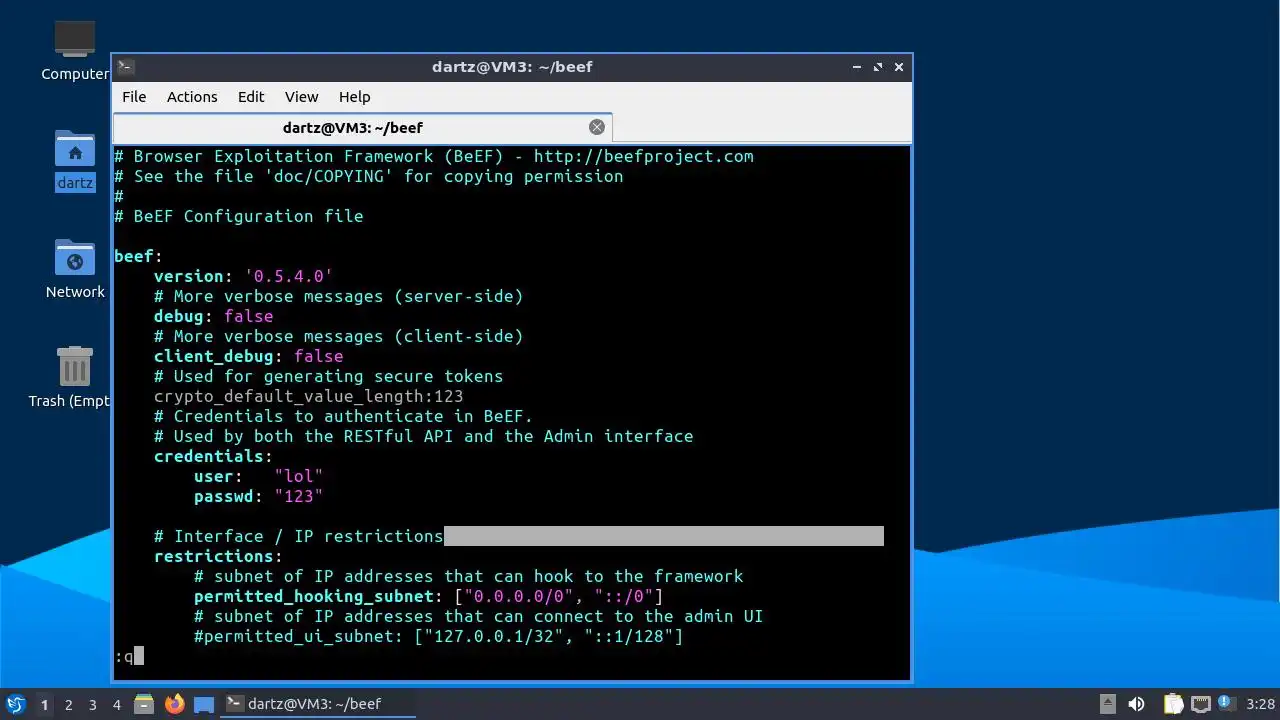
Task: Click the removable media tray icon
Action: click(x=1108, y=704)
